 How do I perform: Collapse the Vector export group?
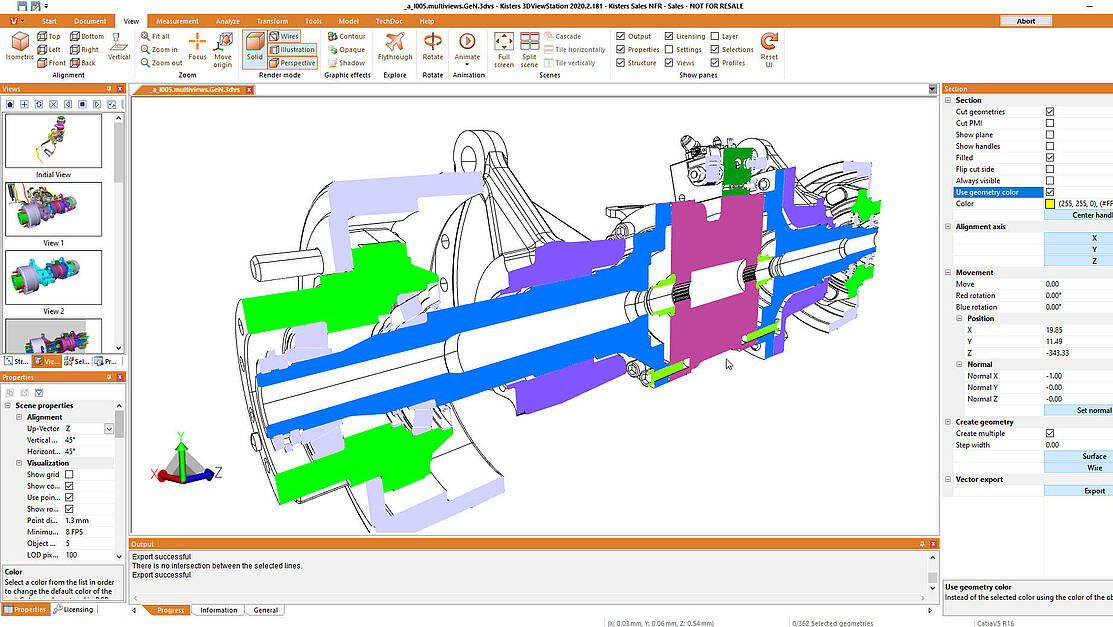(948, 479)
